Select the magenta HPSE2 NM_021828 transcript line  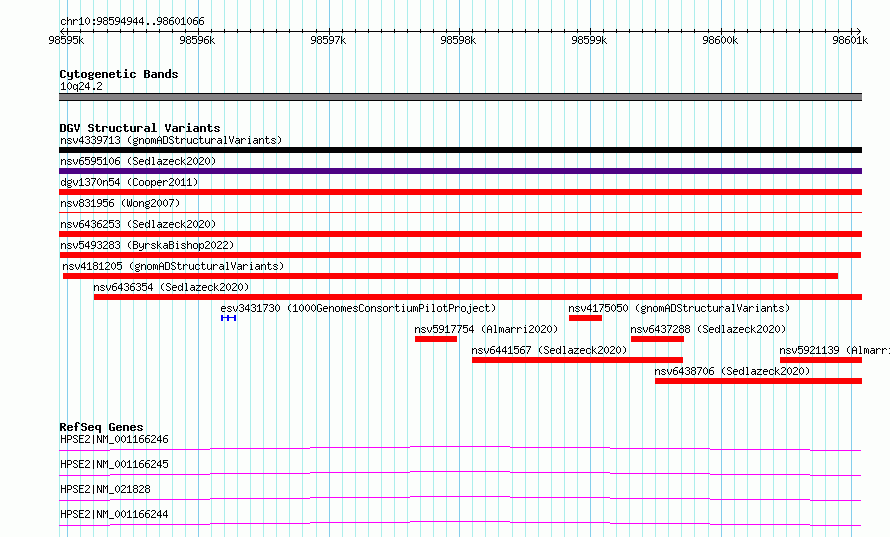point(460,498)
